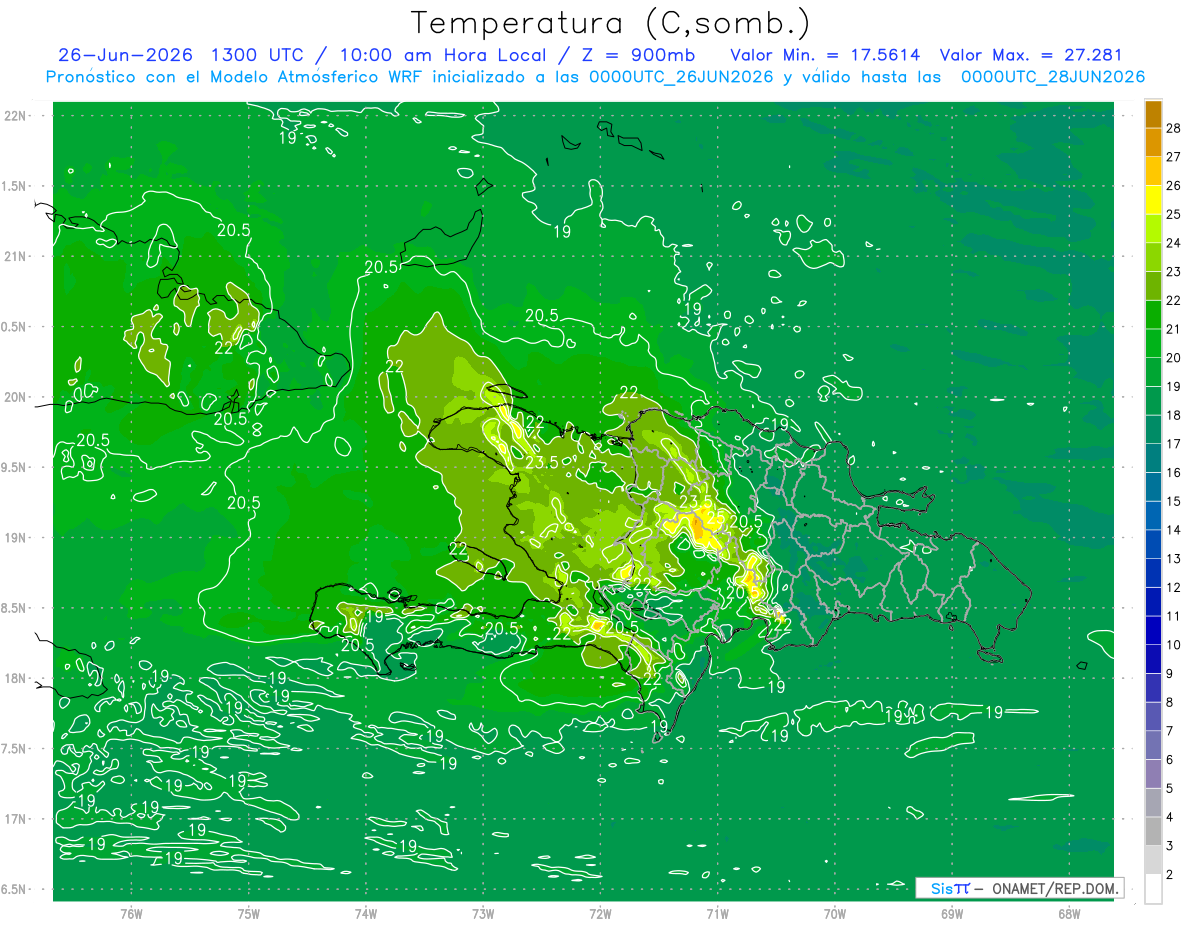Image resolution: width=1200 pixels, height=927 pixels.
Task: Click the colorbar scale label "14"
Action: pos(1174,529)
